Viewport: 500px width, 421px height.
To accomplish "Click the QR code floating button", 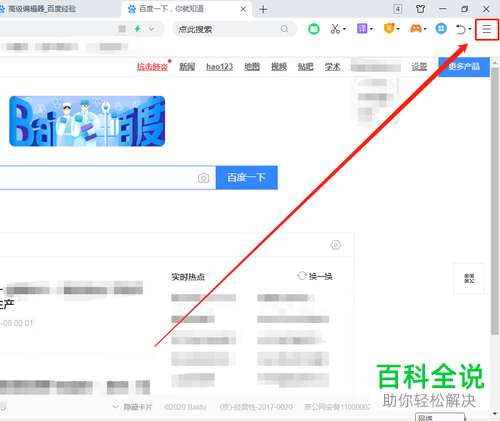I will pyautogui.click(x=469, y=278).
